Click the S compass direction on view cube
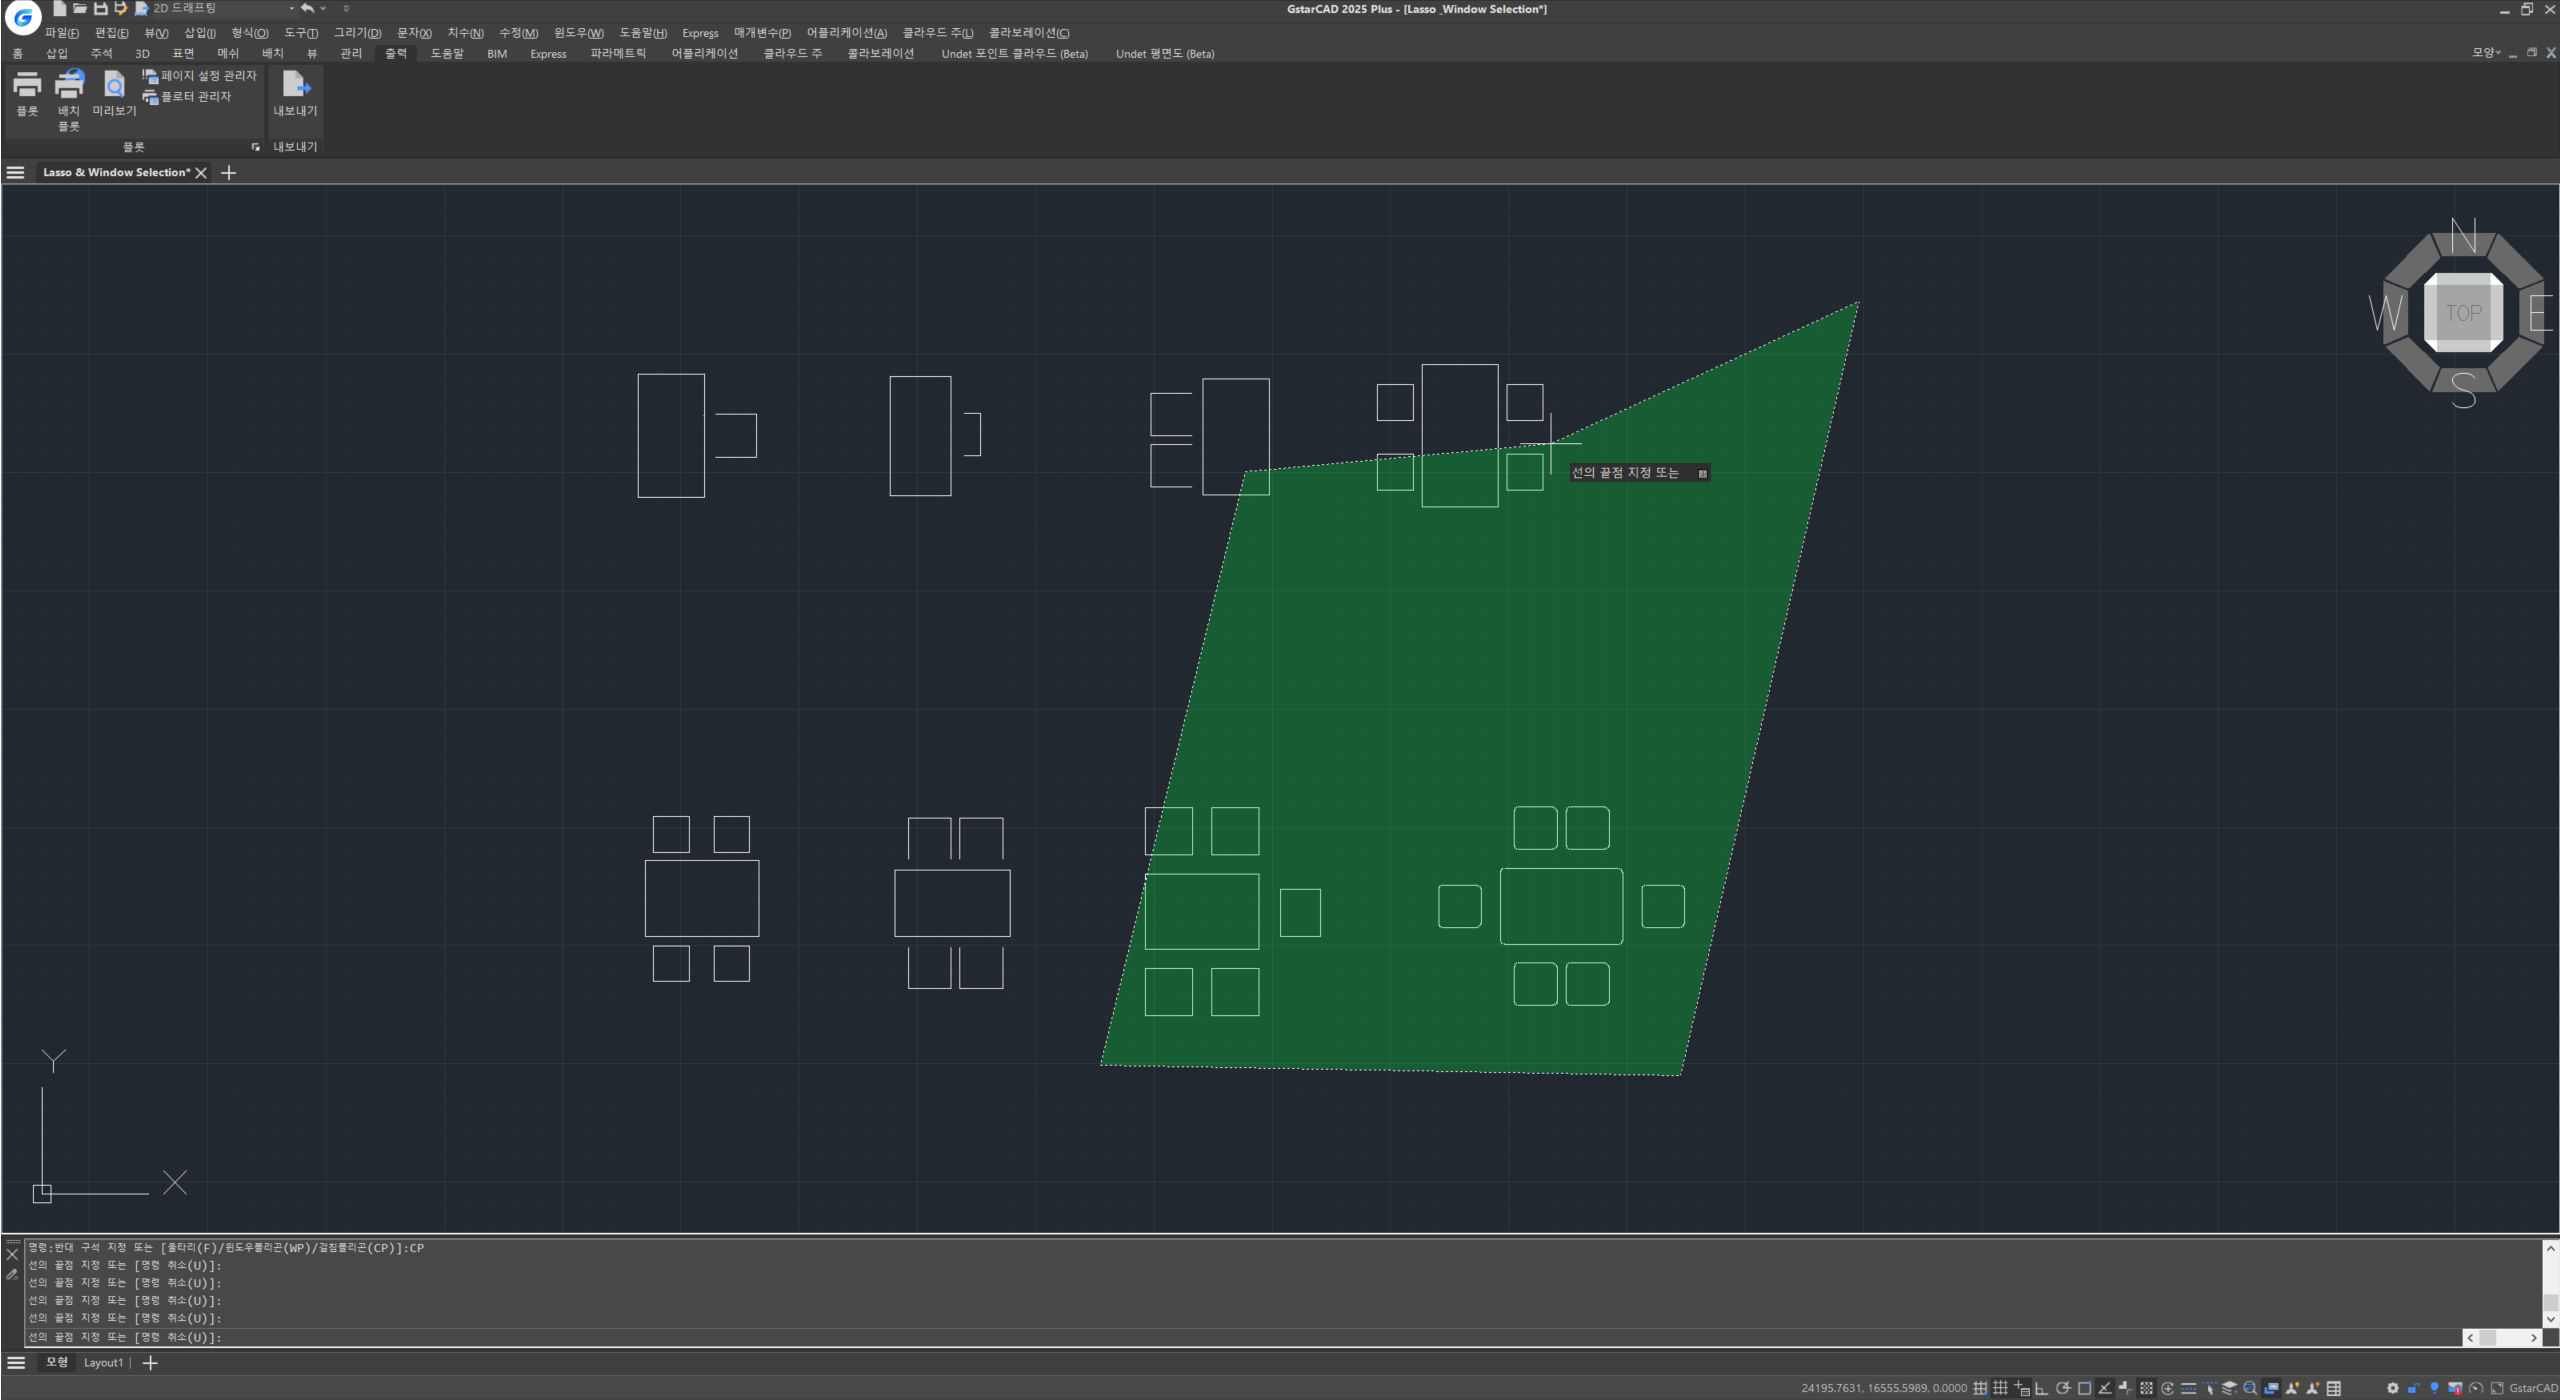The height and width of the screenshot is (1400, 2560). [x=2463, y=390]
